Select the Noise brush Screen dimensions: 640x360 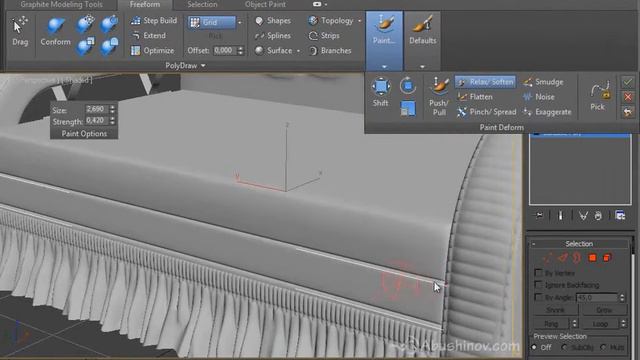tap(538, 97)
